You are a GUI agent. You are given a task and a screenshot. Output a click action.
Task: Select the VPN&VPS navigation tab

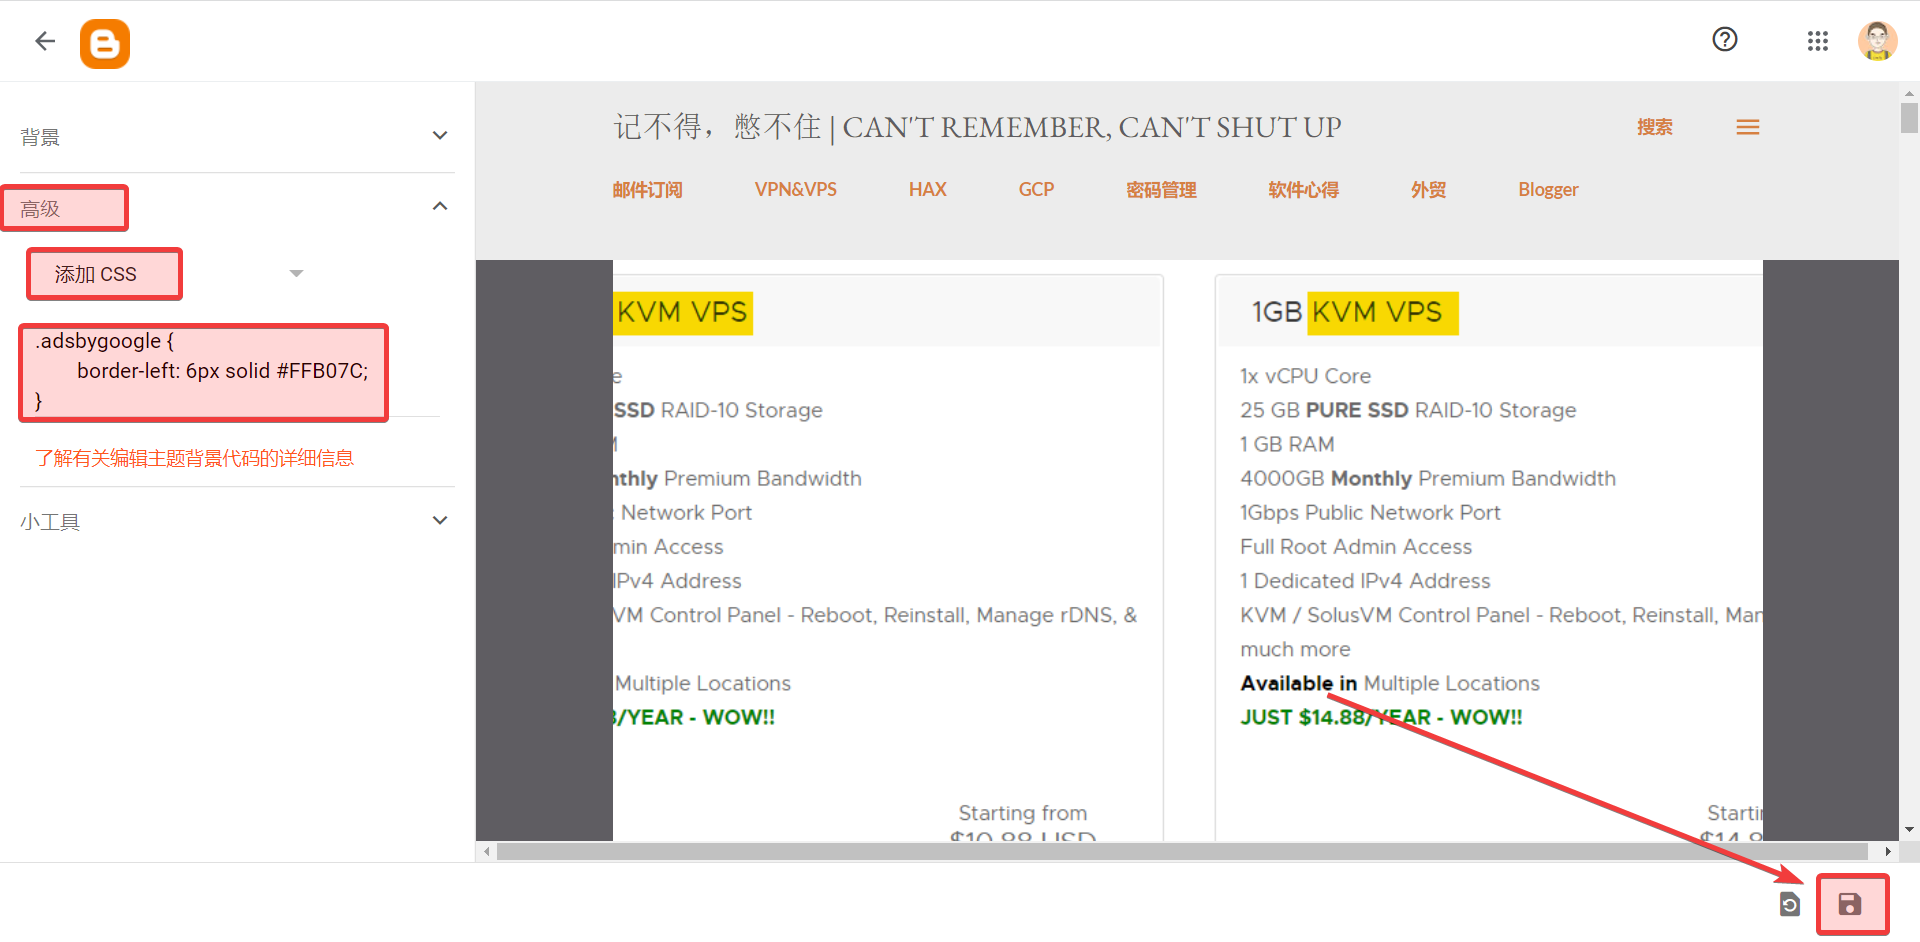coord(795,190)
